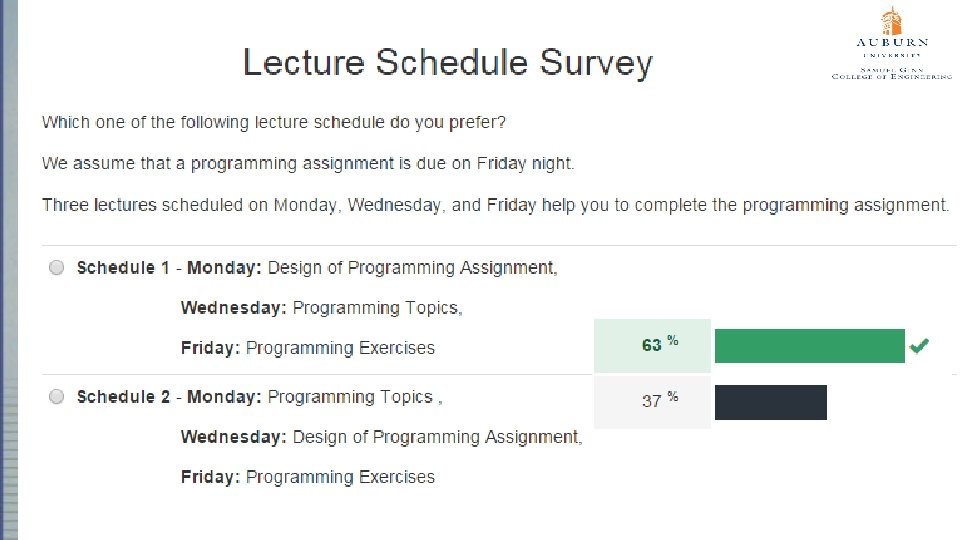Click the green checkmark beside the 63% bar

click(919, 346)
